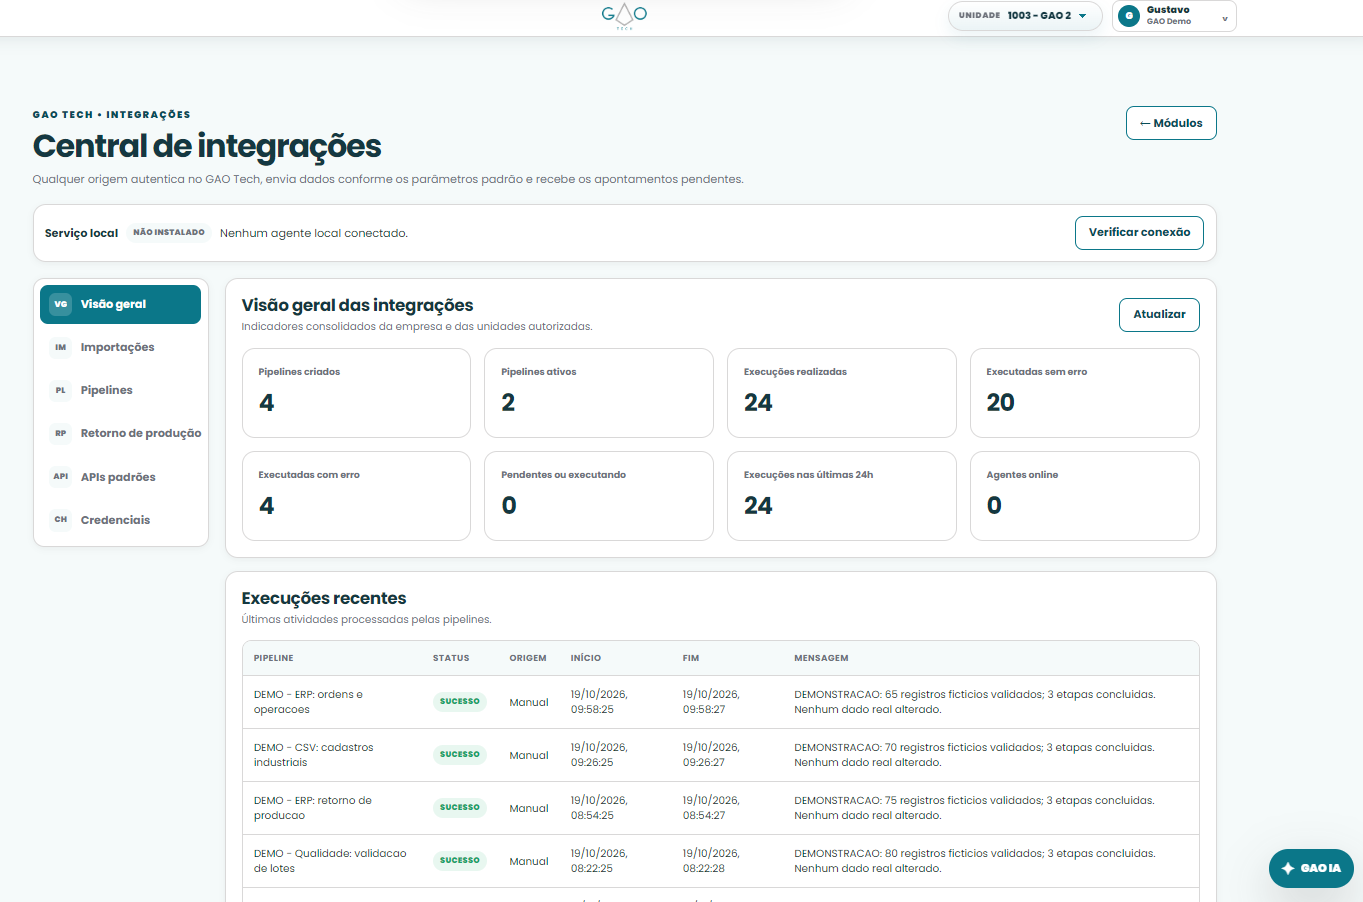Click Verificar conexão button
The image size is (1363, 902).
(1139, 233)
